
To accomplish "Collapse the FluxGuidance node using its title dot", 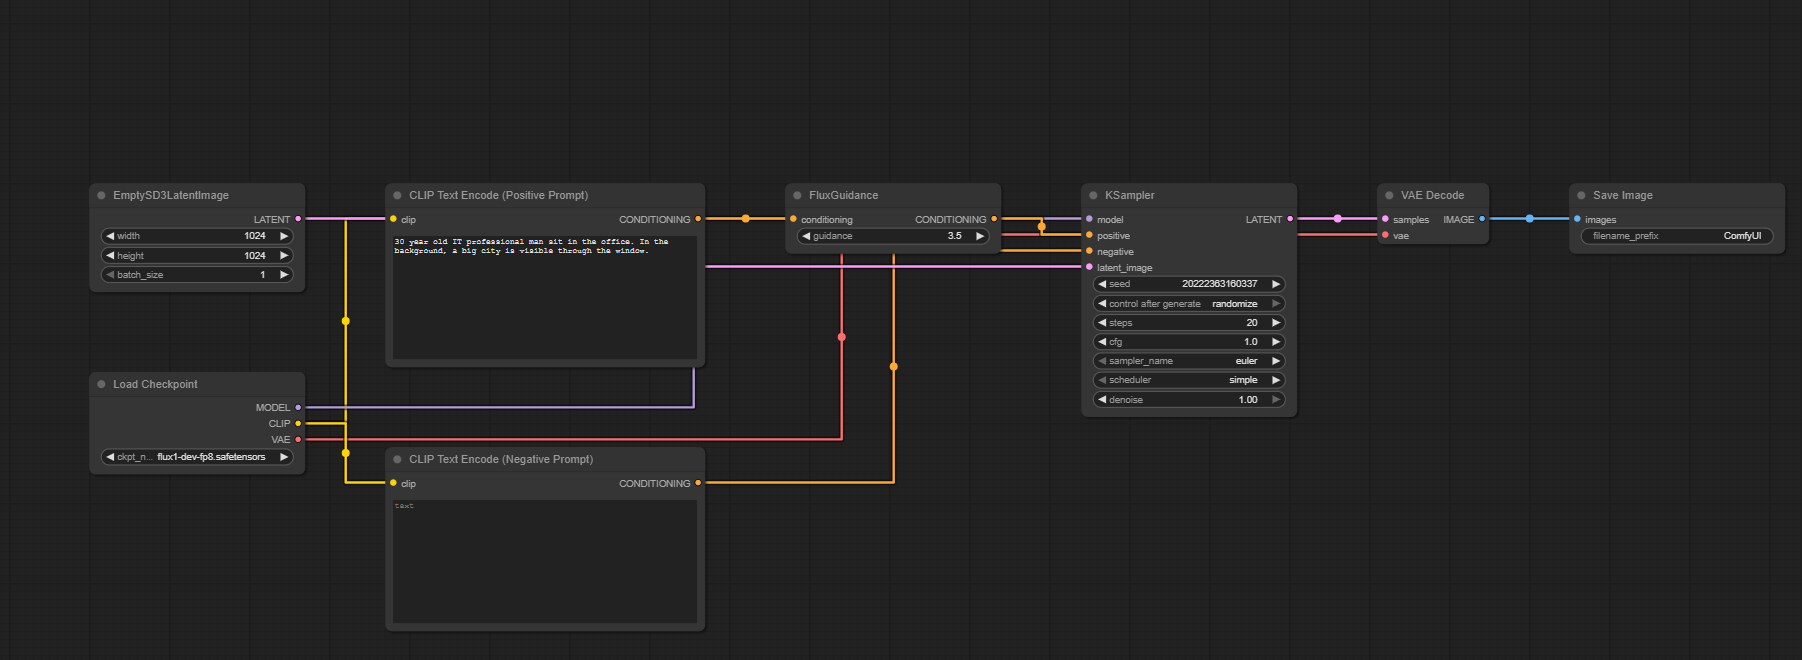I will pyautogui.click(x=797, y=196).
